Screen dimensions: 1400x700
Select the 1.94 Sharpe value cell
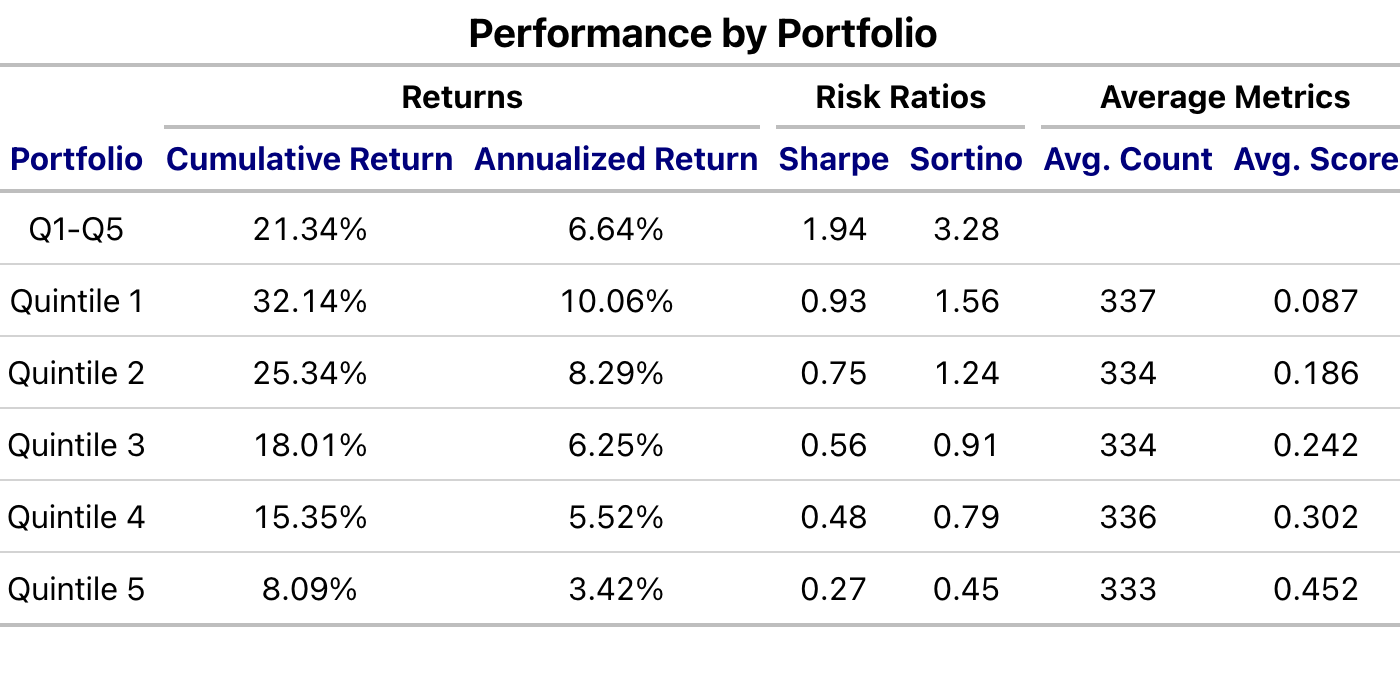[833, 229]
